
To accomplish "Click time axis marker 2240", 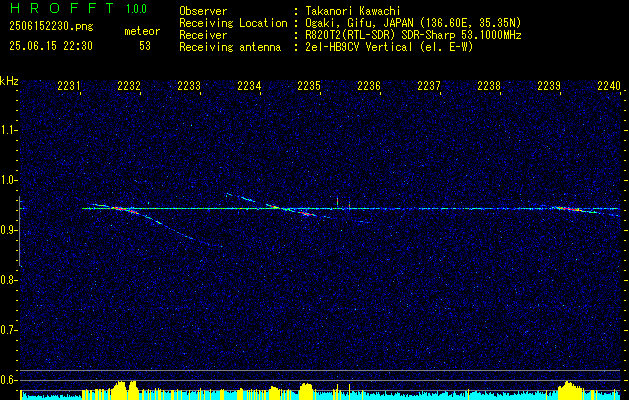I will click(609, 86).
